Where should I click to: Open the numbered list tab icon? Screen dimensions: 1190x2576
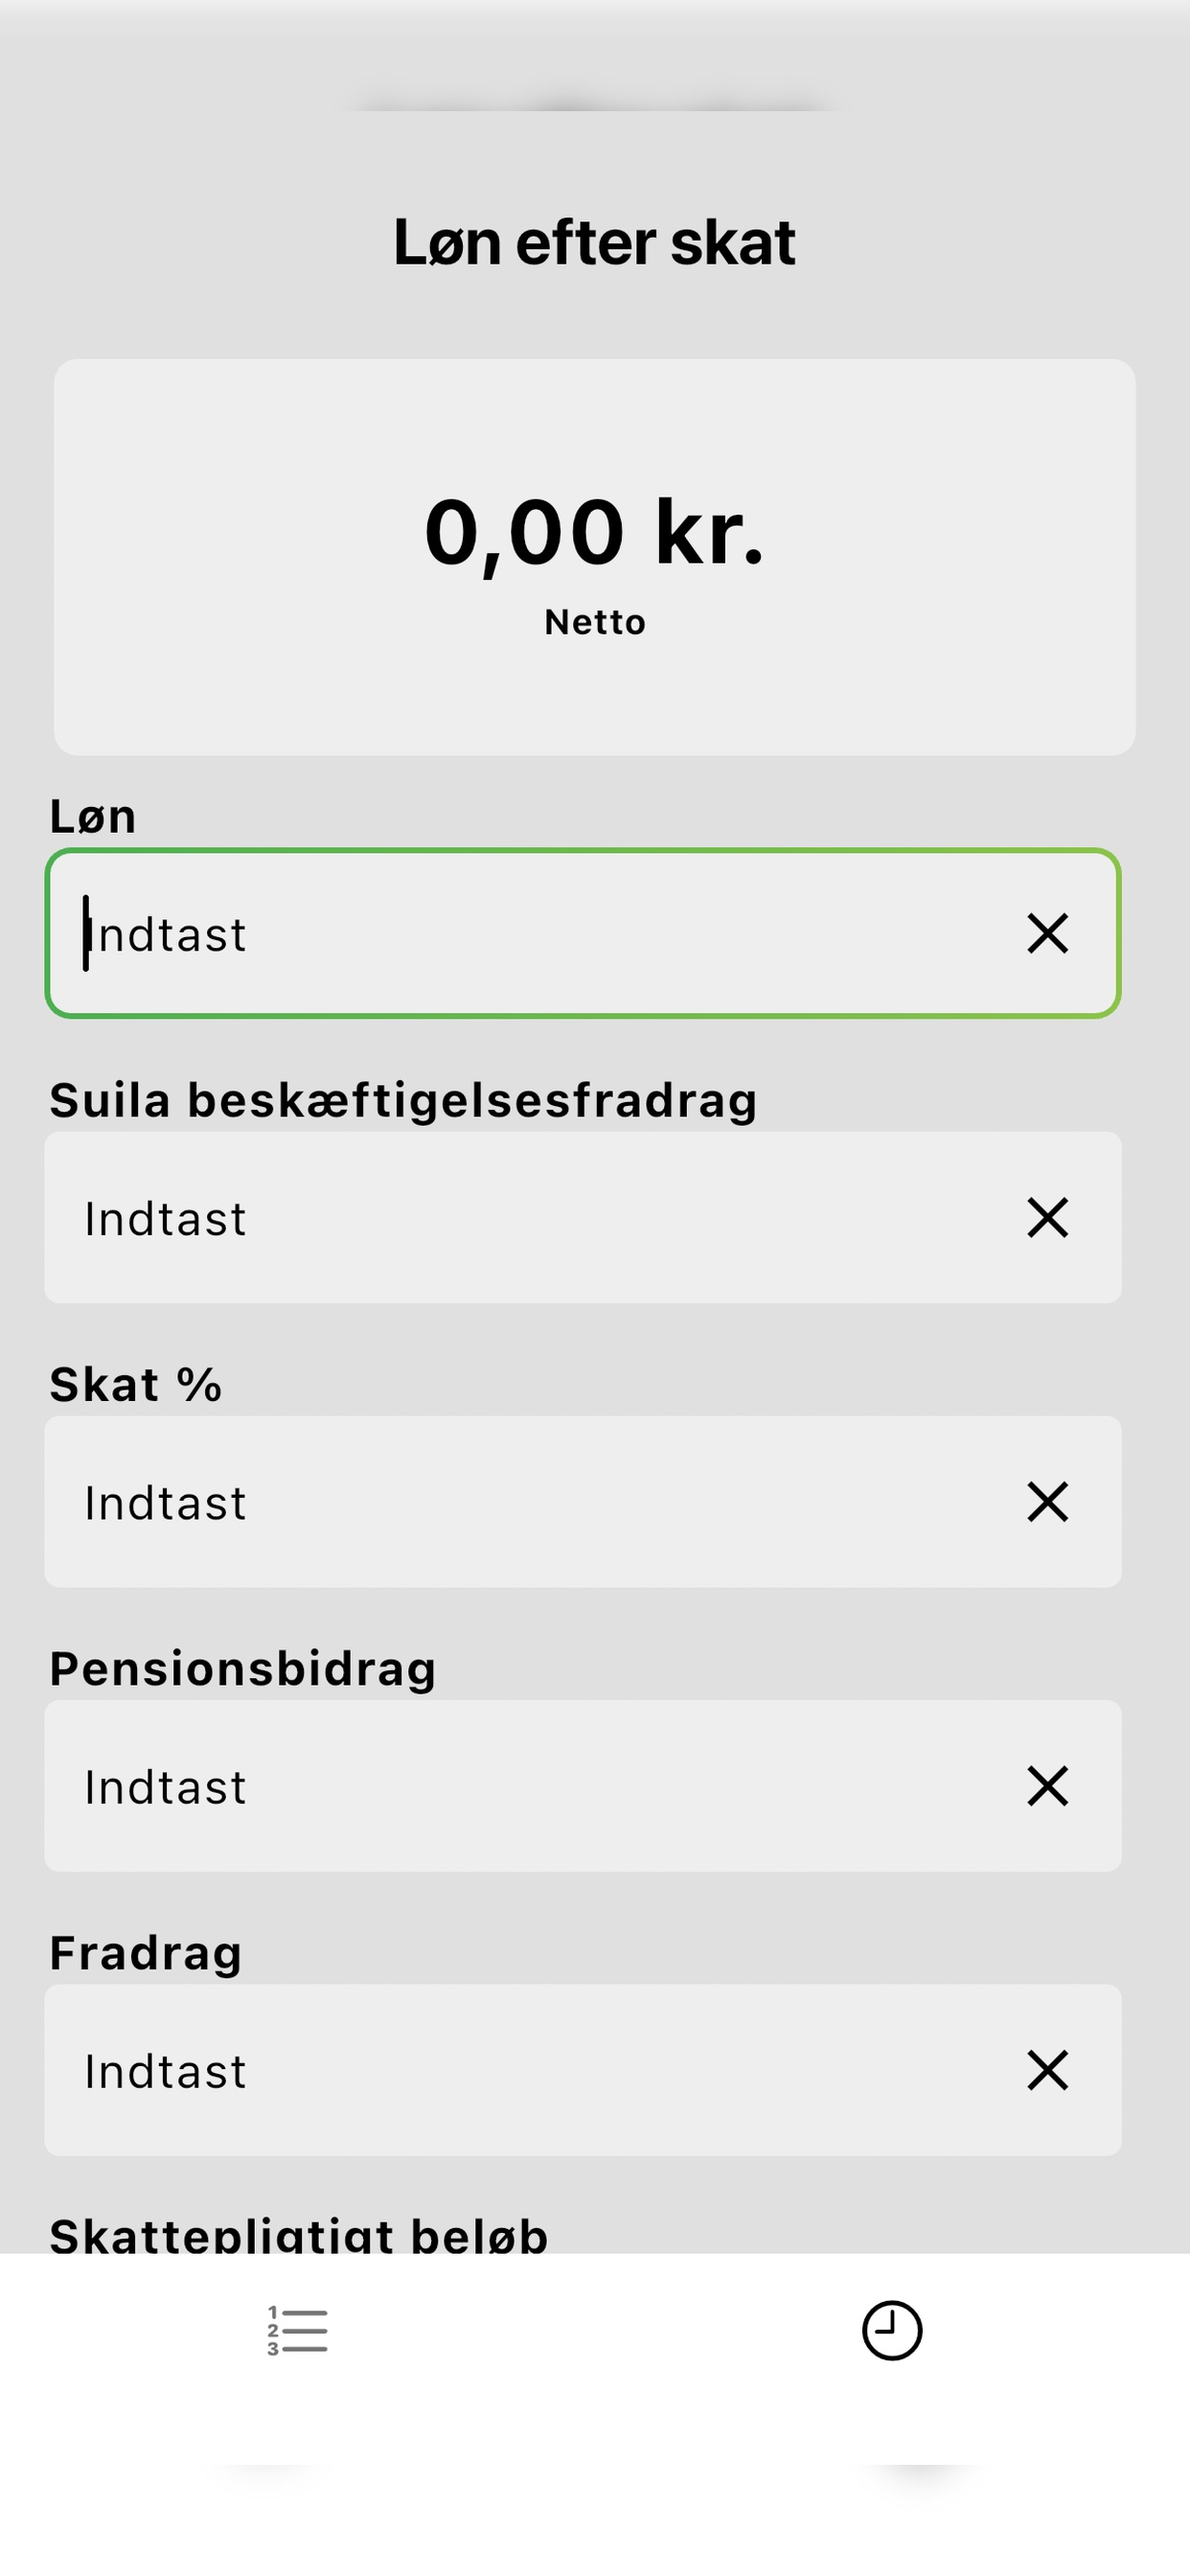pos(297,2330)
